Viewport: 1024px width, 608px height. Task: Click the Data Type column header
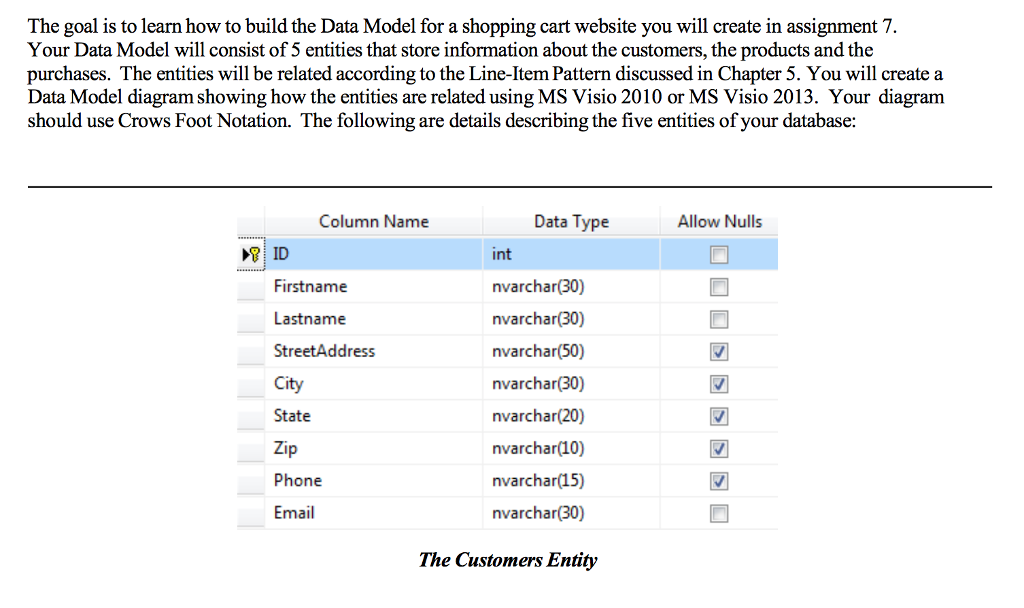point(571,221)
